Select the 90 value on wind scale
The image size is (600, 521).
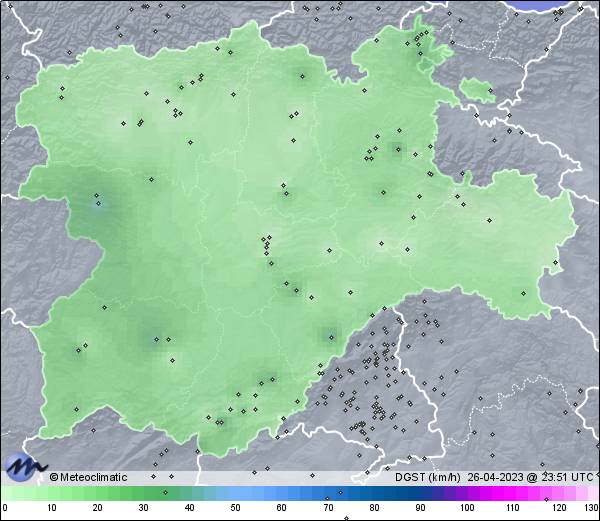420,508
